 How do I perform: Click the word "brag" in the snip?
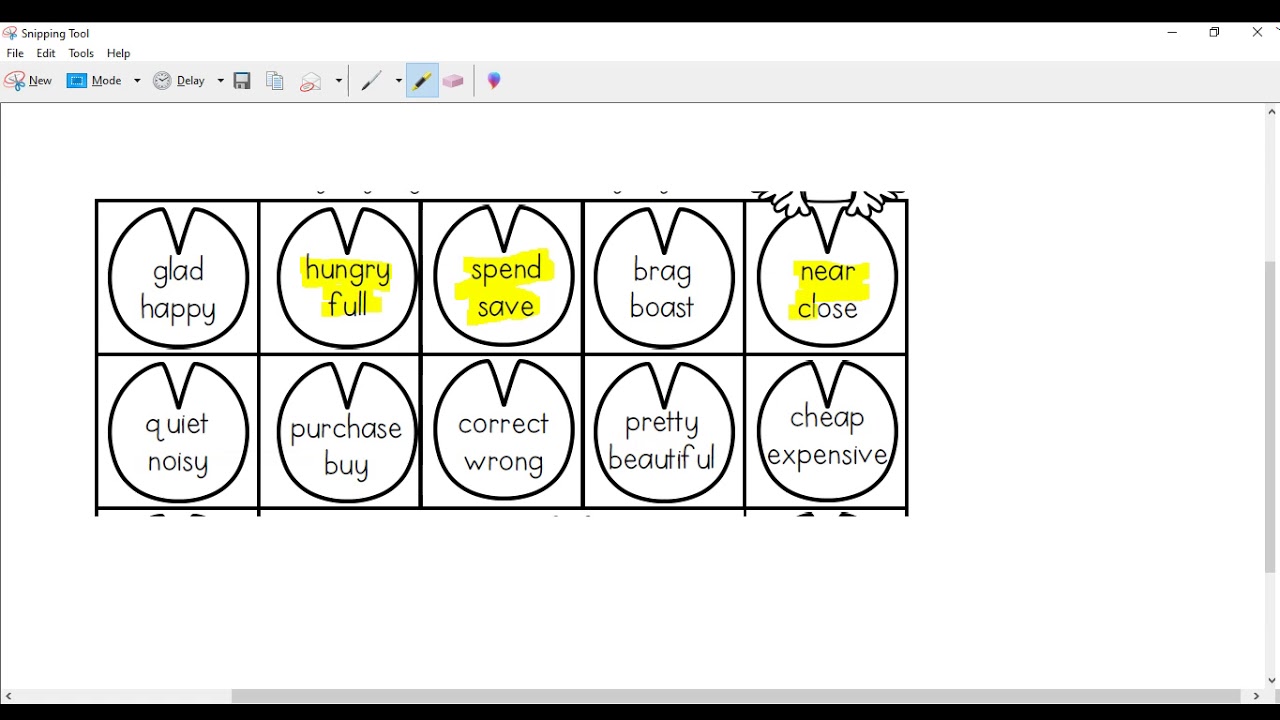point(662,271)
